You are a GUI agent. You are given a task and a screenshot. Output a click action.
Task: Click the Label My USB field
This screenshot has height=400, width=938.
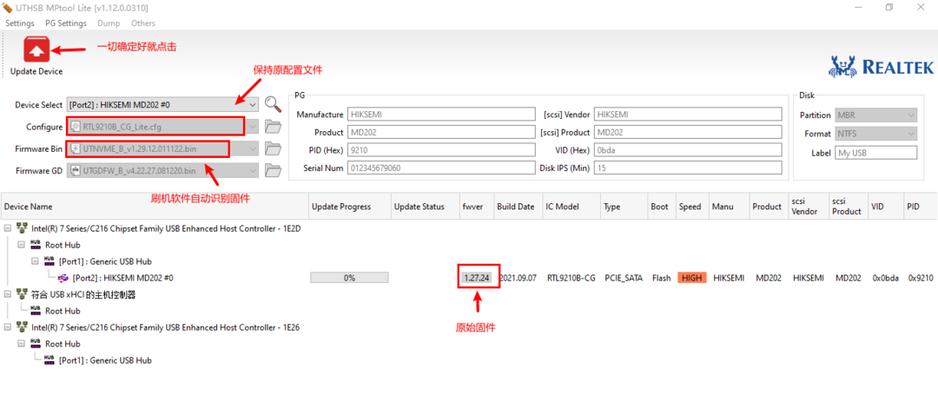click(875, 152)
